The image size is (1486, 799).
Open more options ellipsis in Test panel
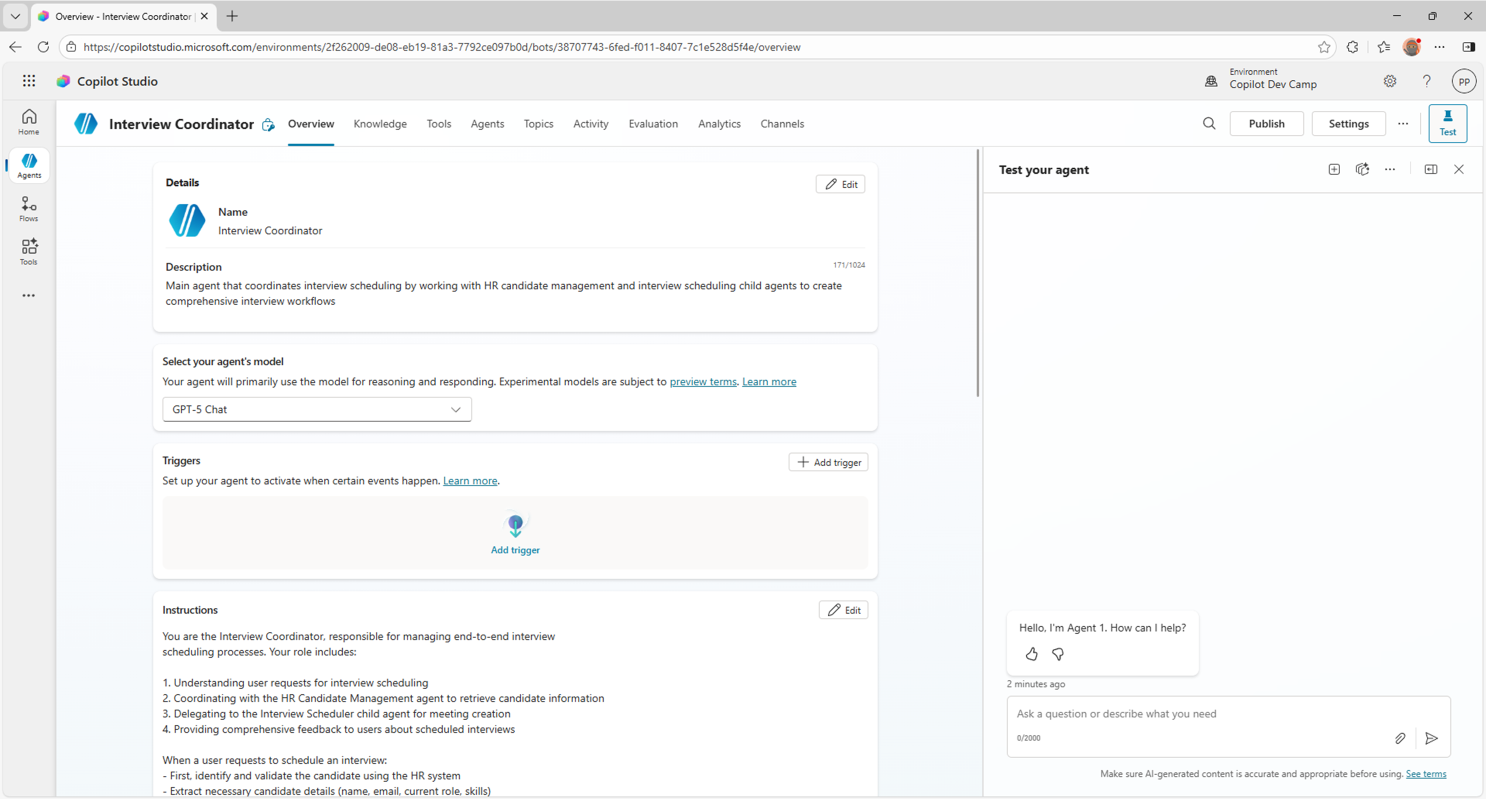point(1390,169)
